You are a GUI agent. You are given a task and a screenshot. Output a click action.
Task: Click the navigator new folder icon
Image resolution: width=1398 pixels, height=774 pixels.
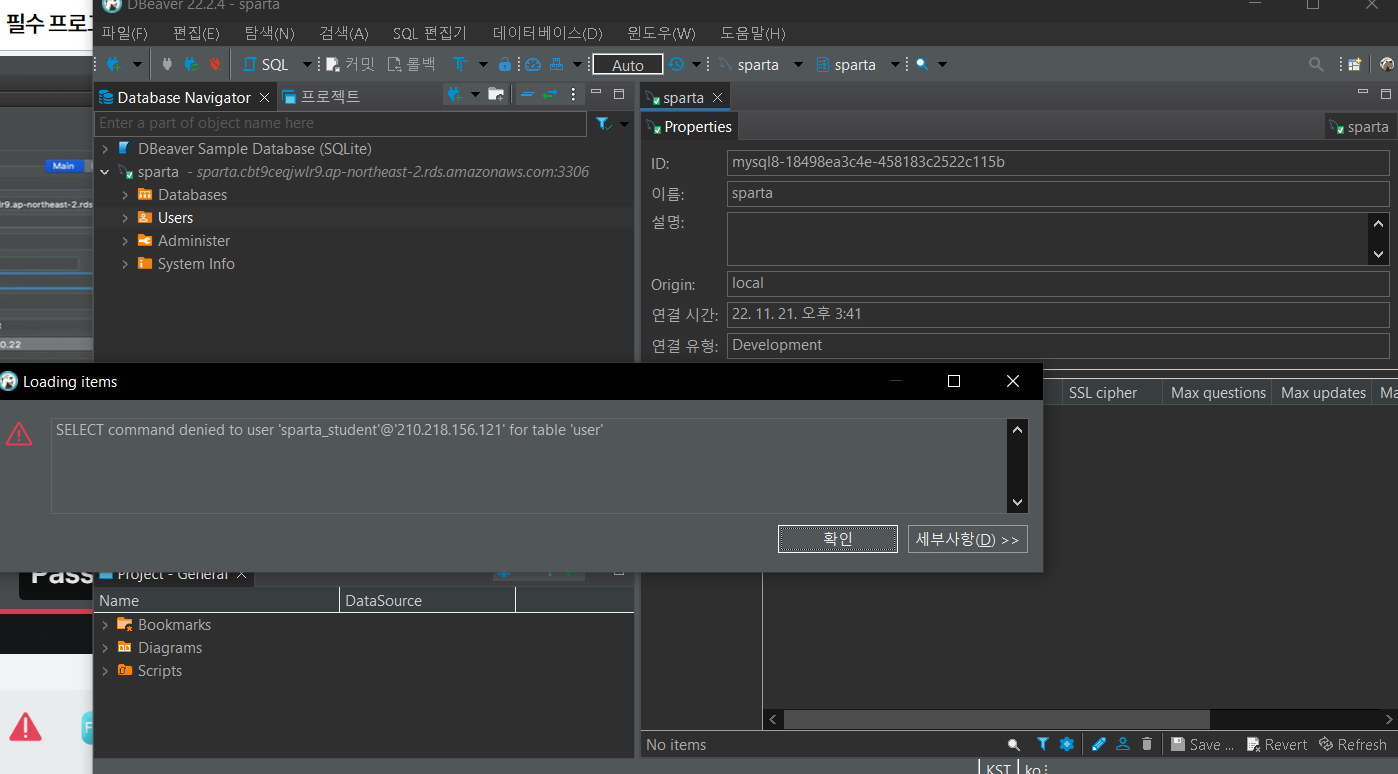tap(496, 94)
